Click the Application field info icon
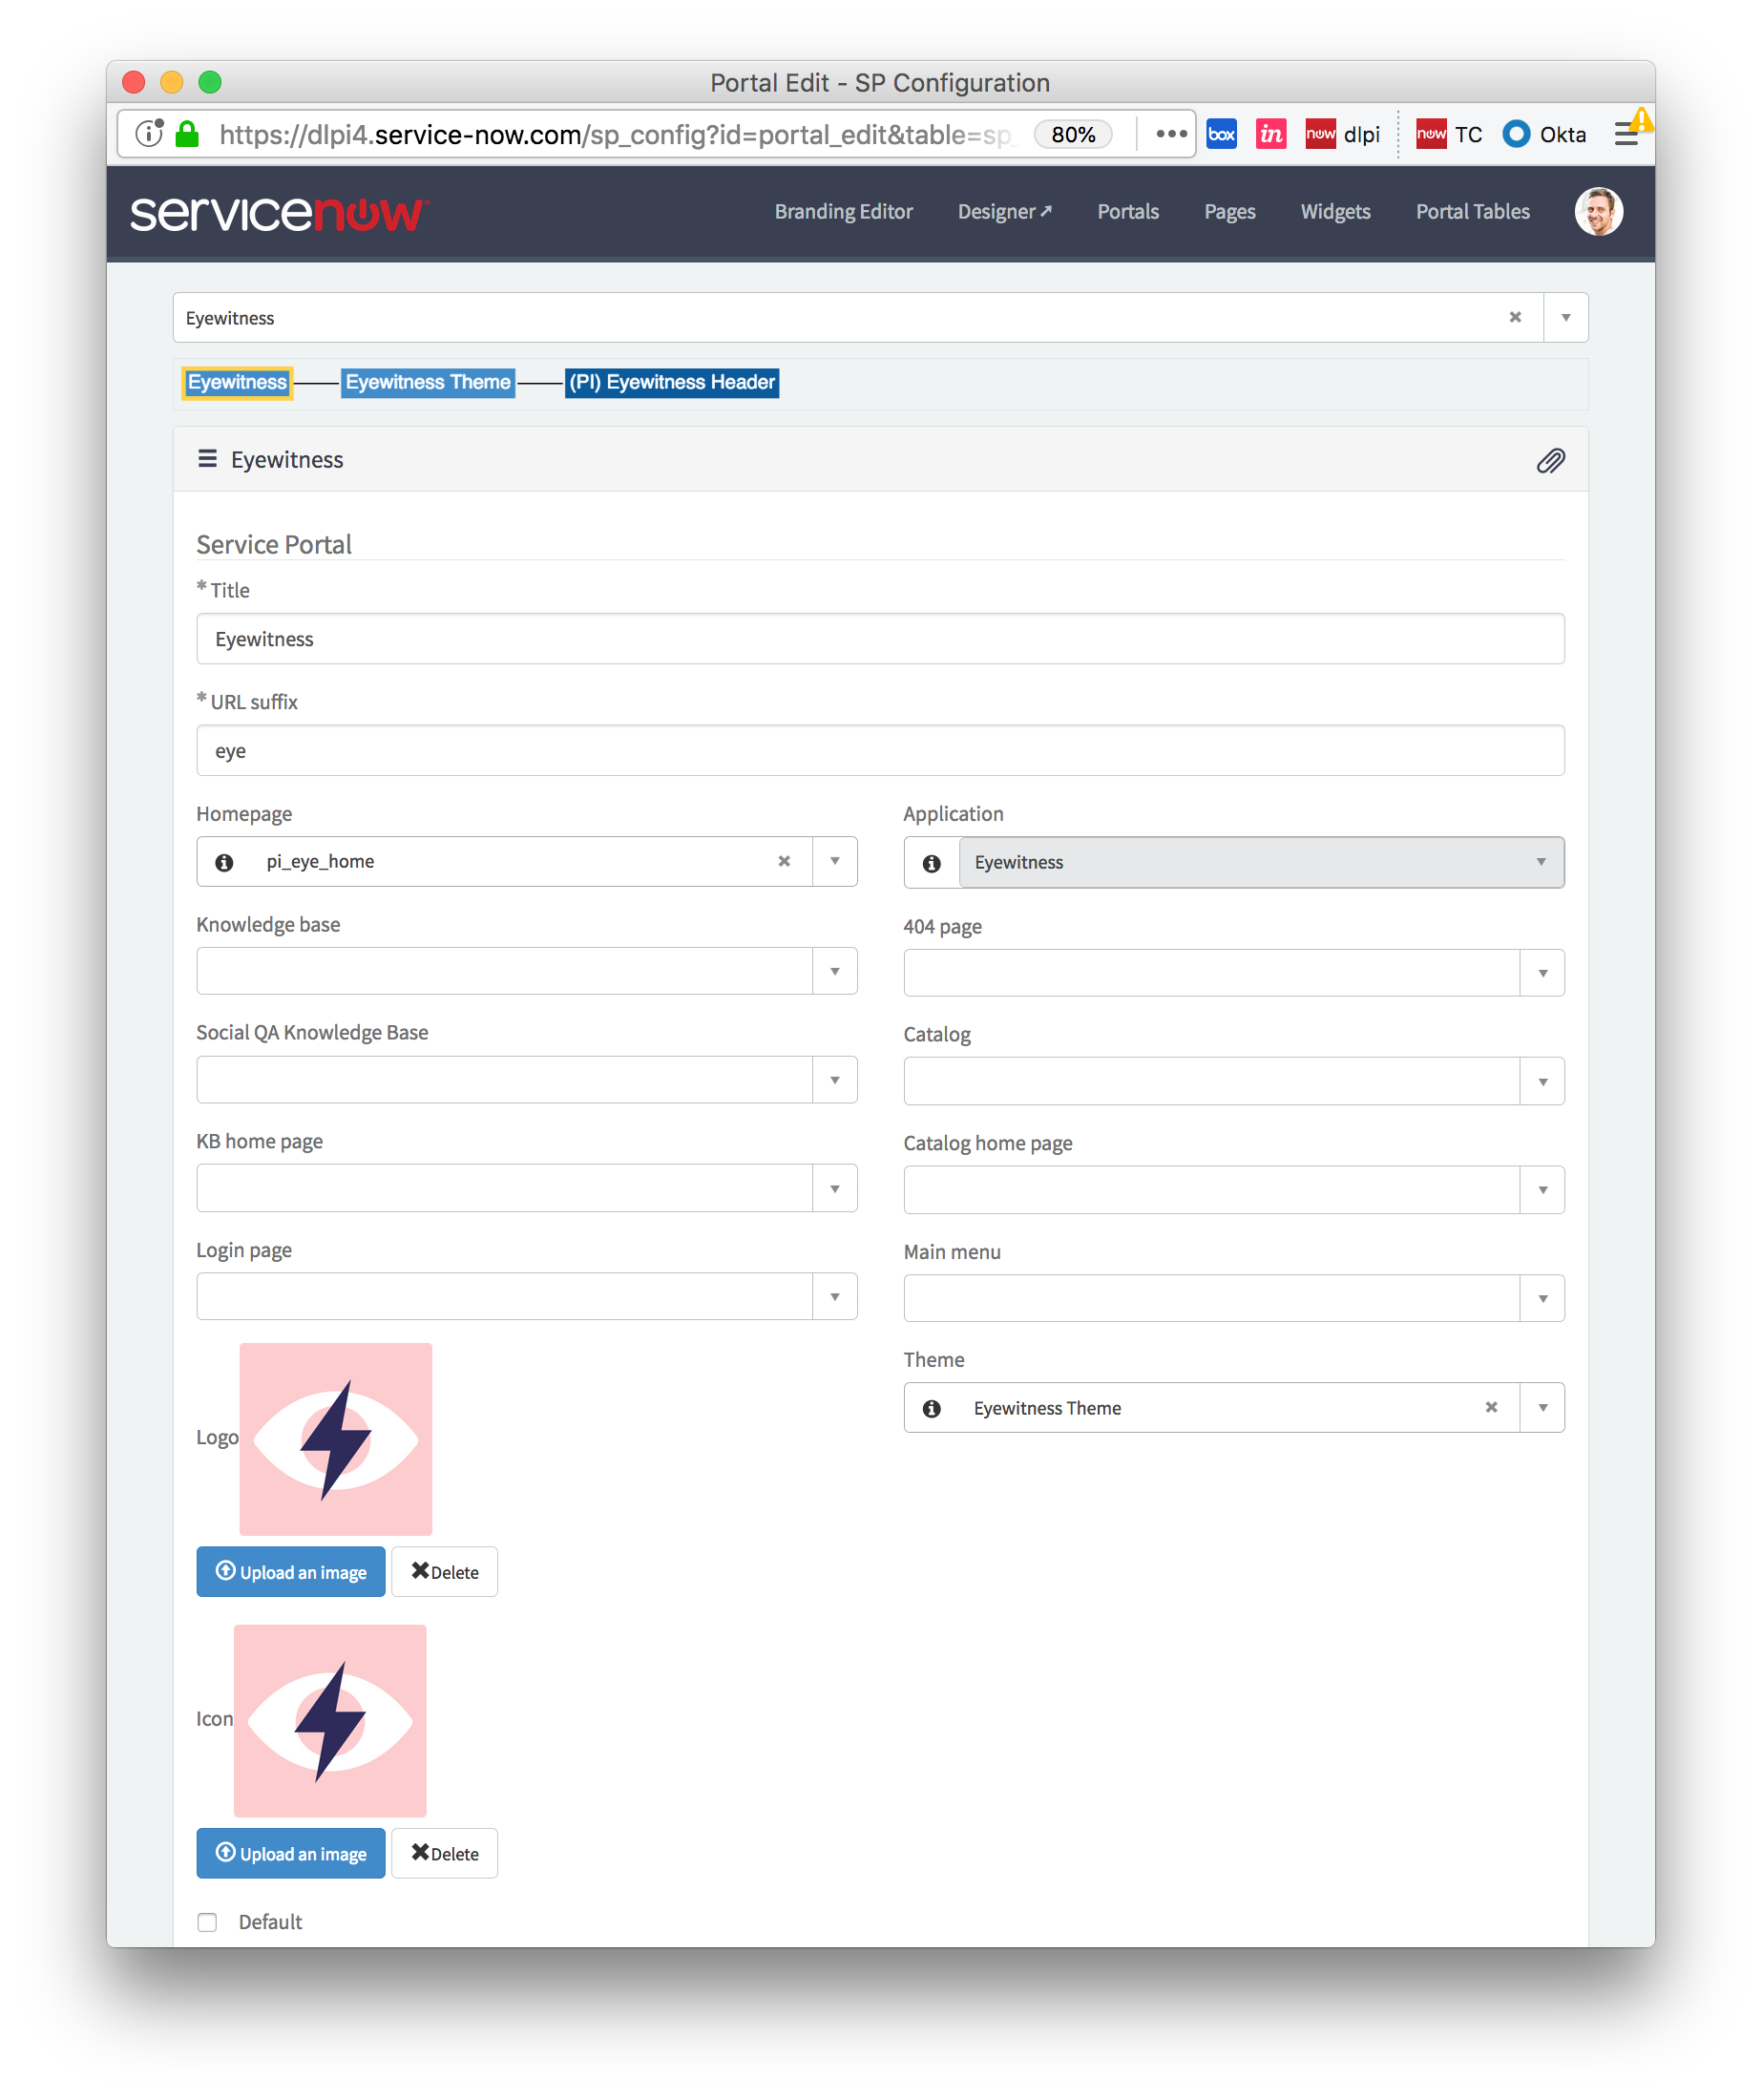The height and width of the screenshot is (2100, 1762). coord(931,863)
